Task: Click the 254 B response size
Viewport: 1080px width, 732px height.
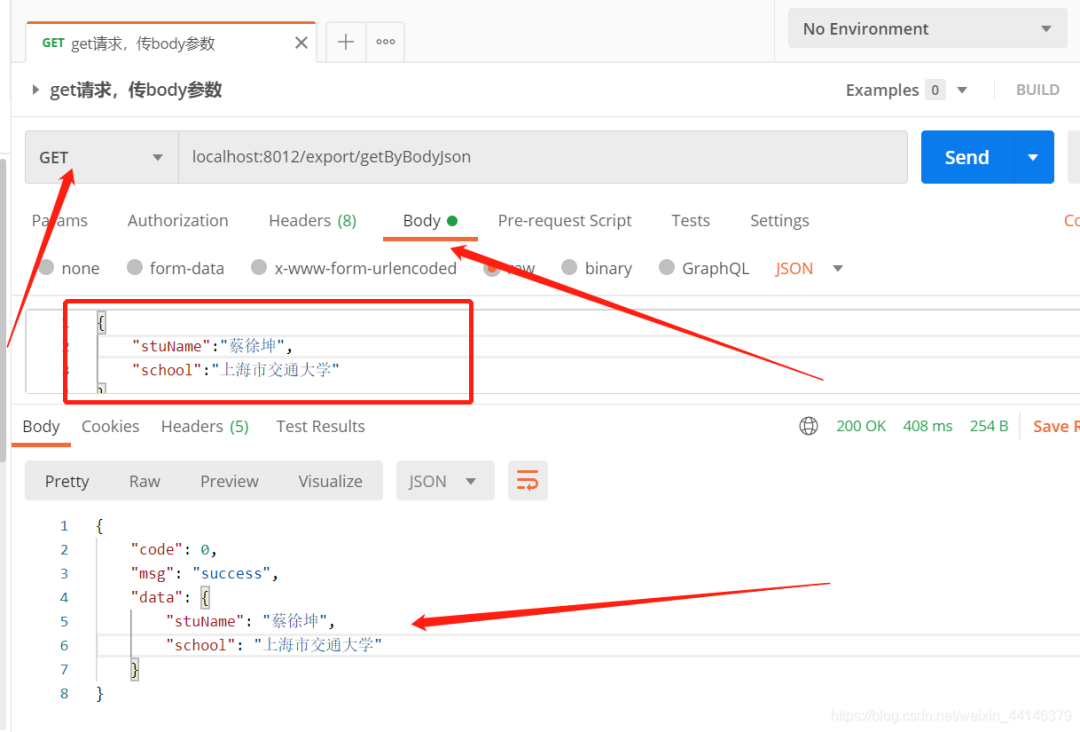Action: click(989, 426)
